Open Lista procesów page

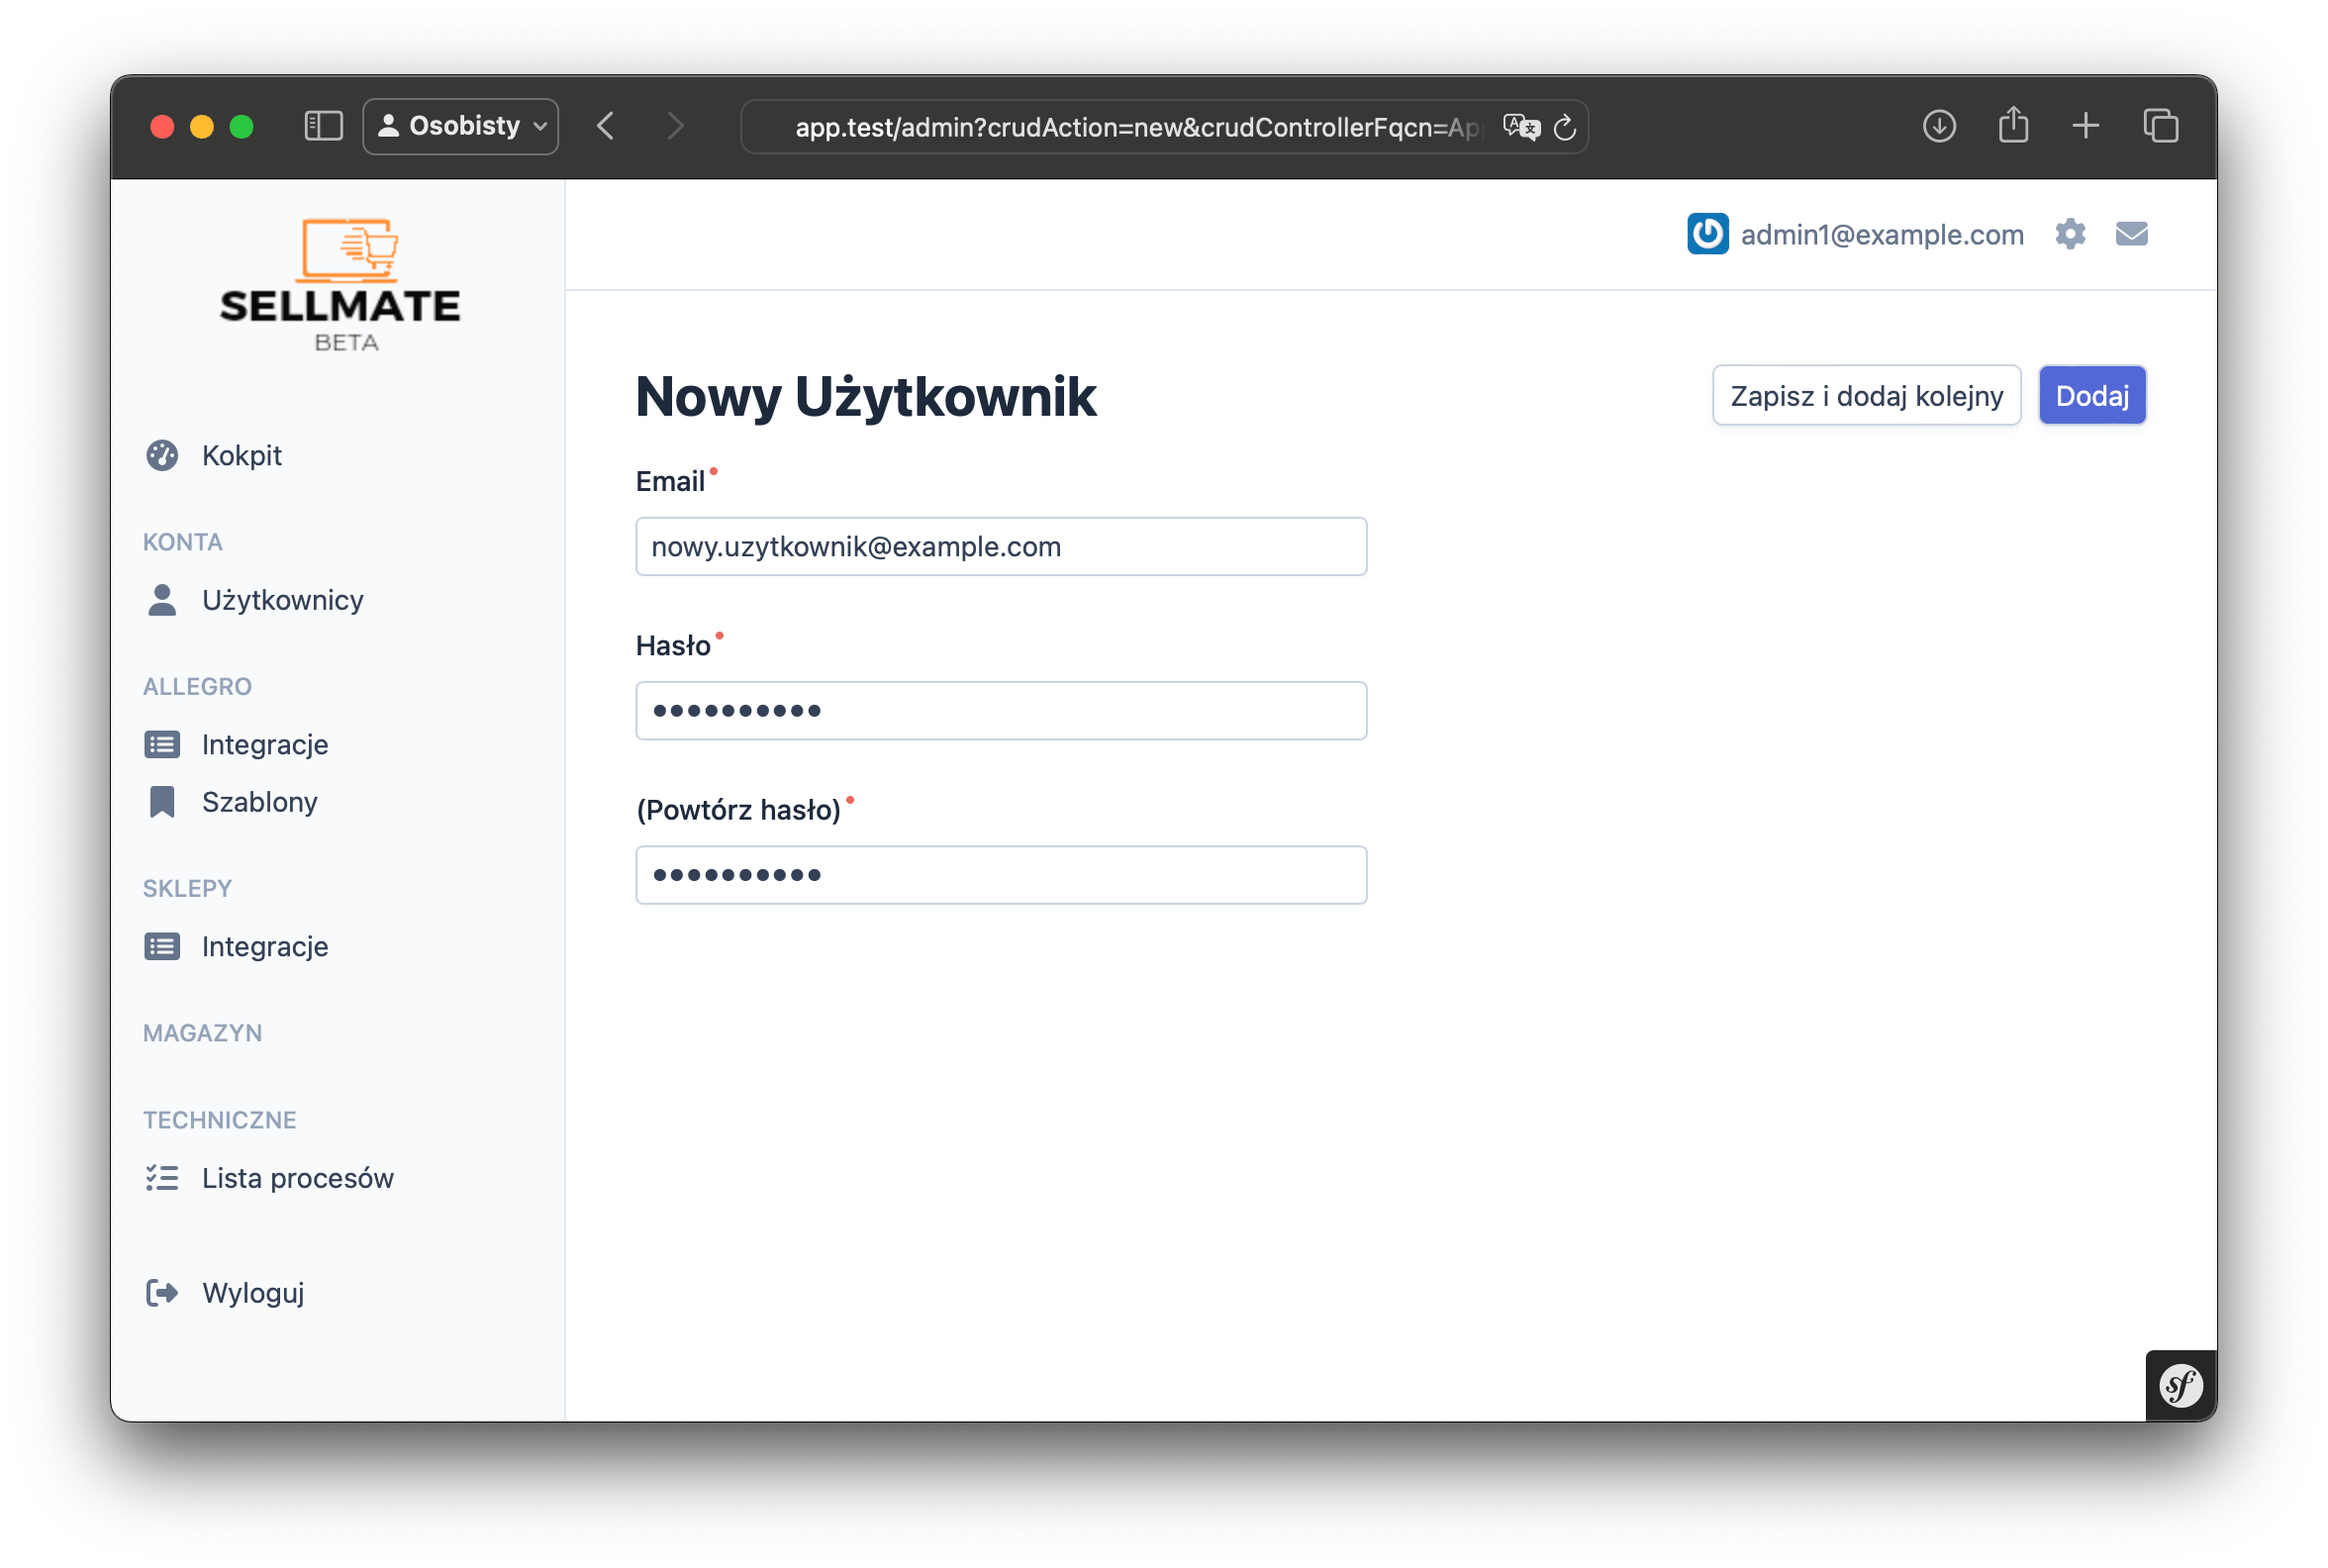(x=297, y=1178)
